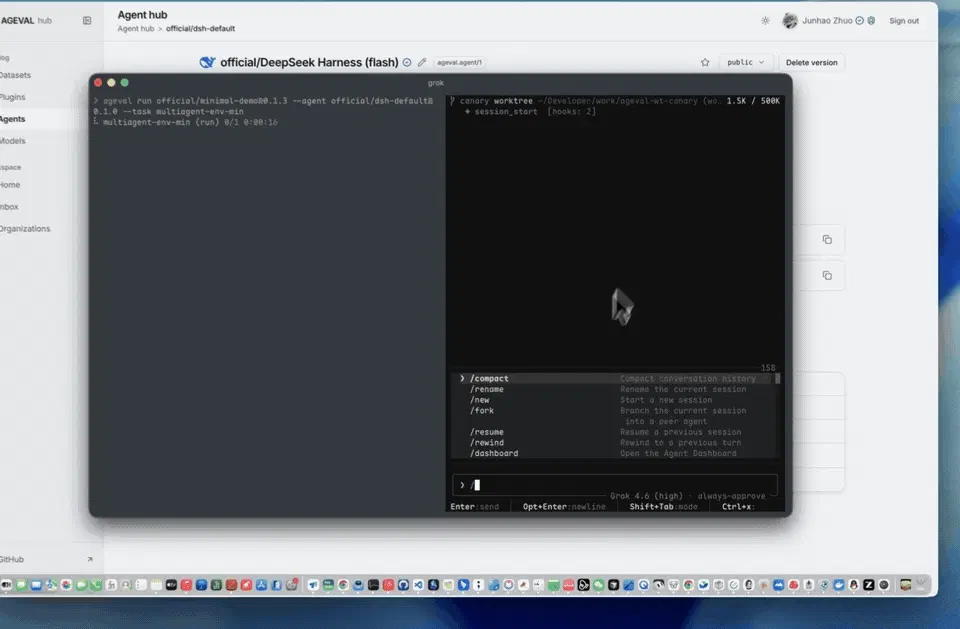This screenshot has height=629, width=960.
Task: Click the DeepSeek whale logo icon
Action: pyautogui.click(x=208, y=62)
